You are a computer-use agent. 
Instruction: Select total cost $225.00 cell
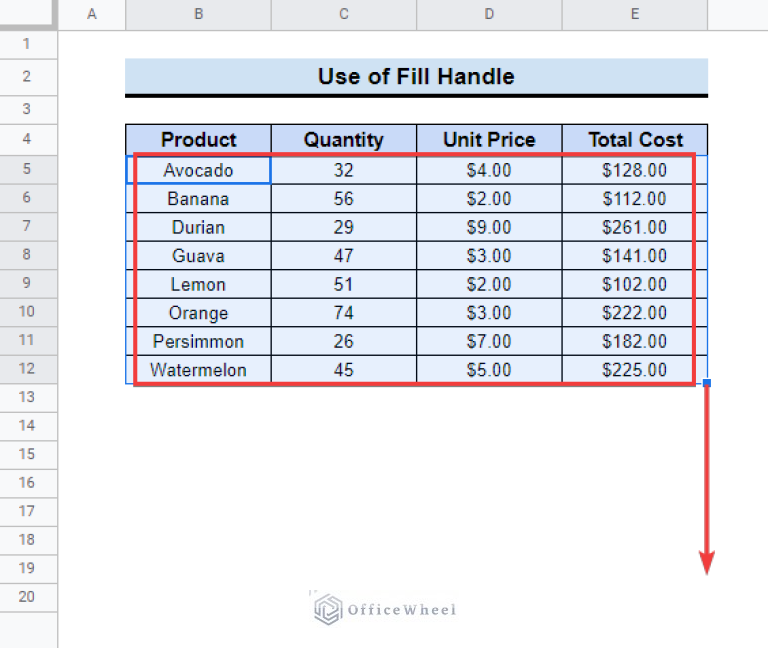click(x=635, y=369)
